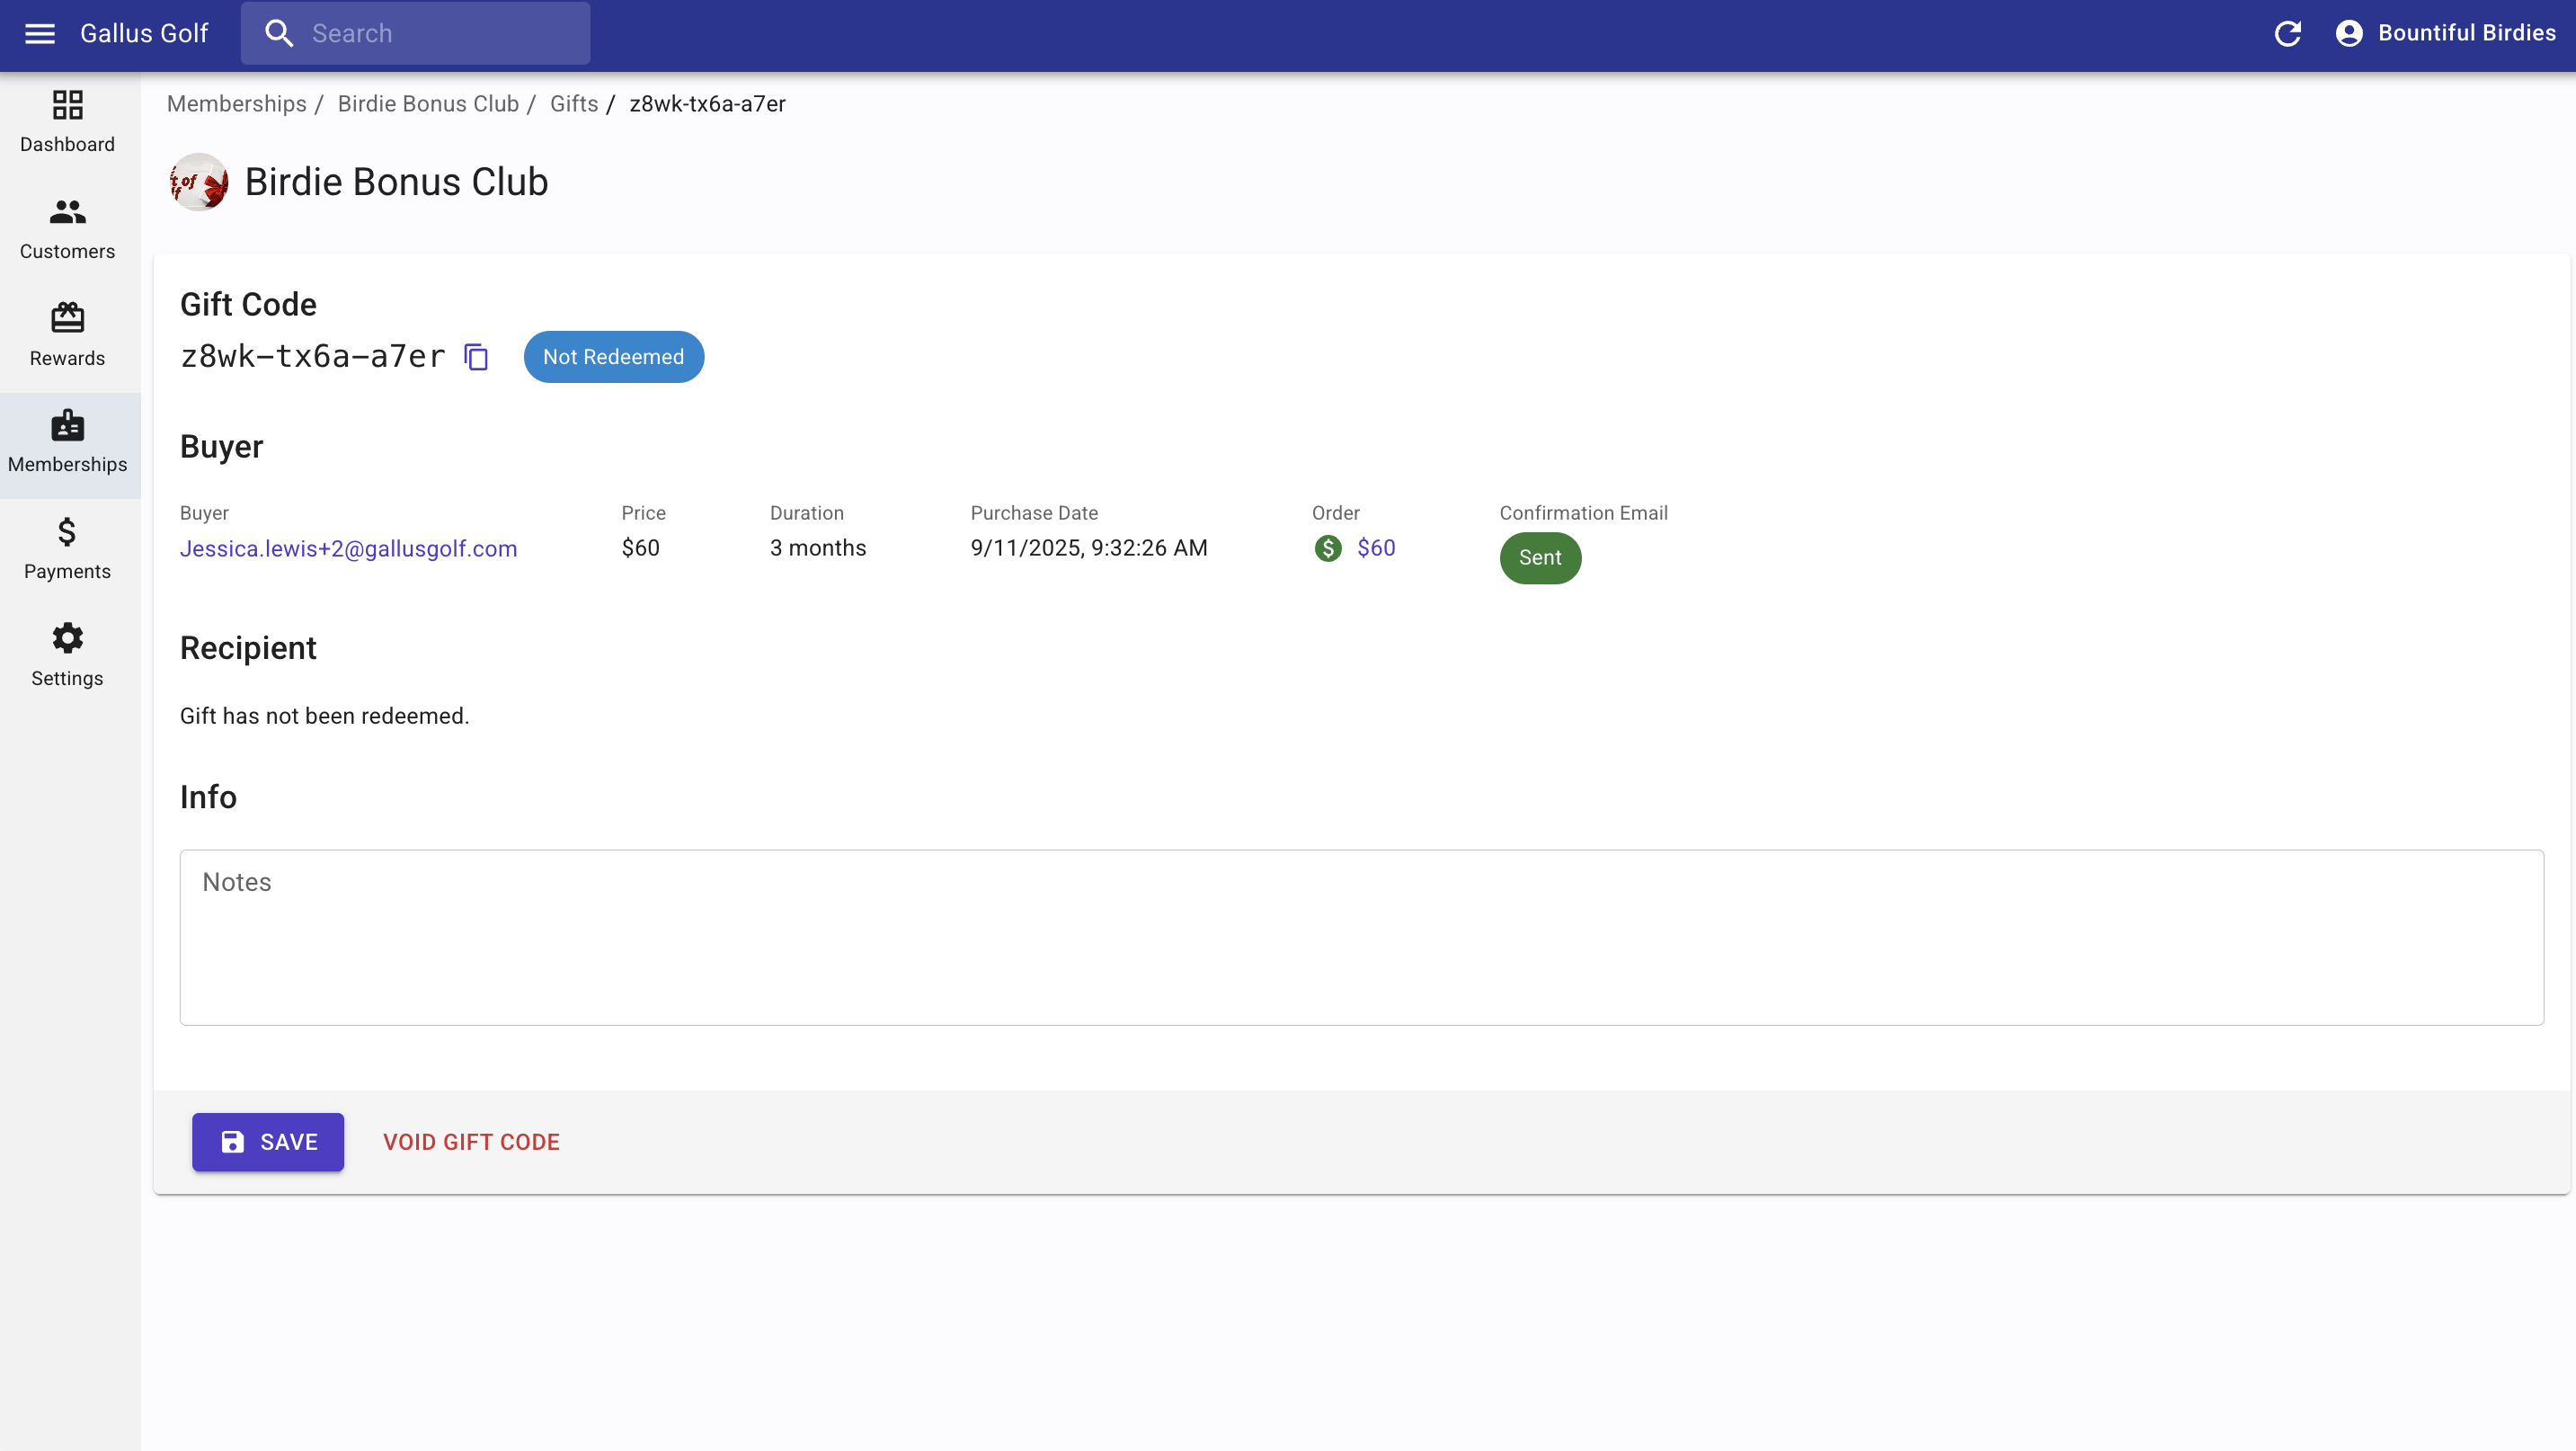This screenshot has width=2576, height=1451.
Task: Focus the Notes text area
Action: click(x=1361, y=937)
